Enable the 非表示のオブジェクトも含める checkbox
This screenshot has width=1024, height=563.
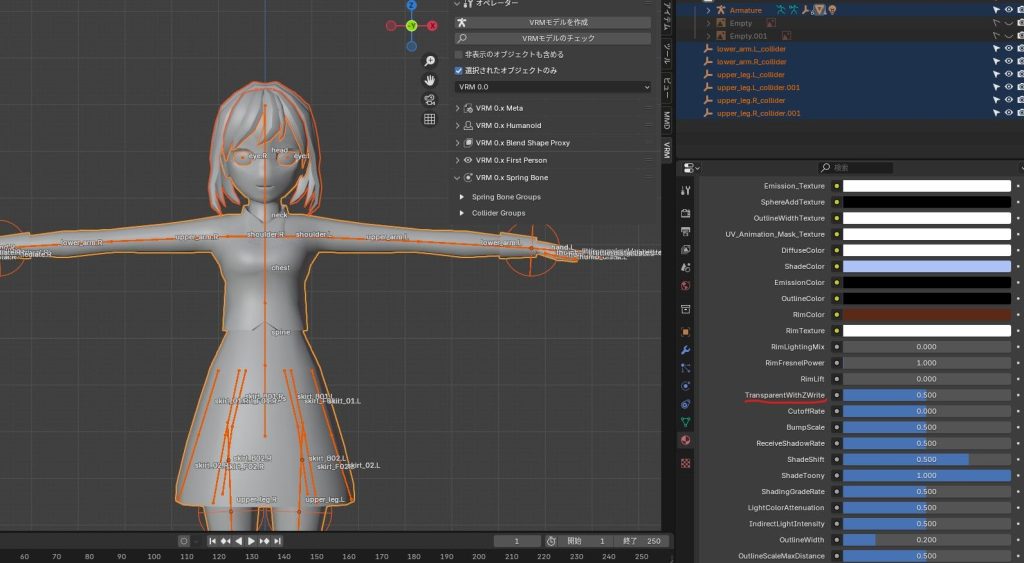coord(459,54)
